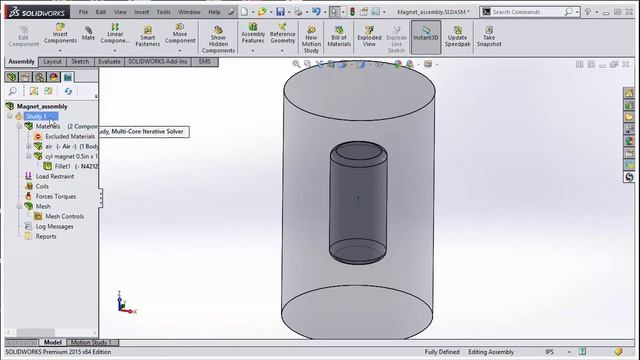Open the Help menu

(x=214, y=12)
